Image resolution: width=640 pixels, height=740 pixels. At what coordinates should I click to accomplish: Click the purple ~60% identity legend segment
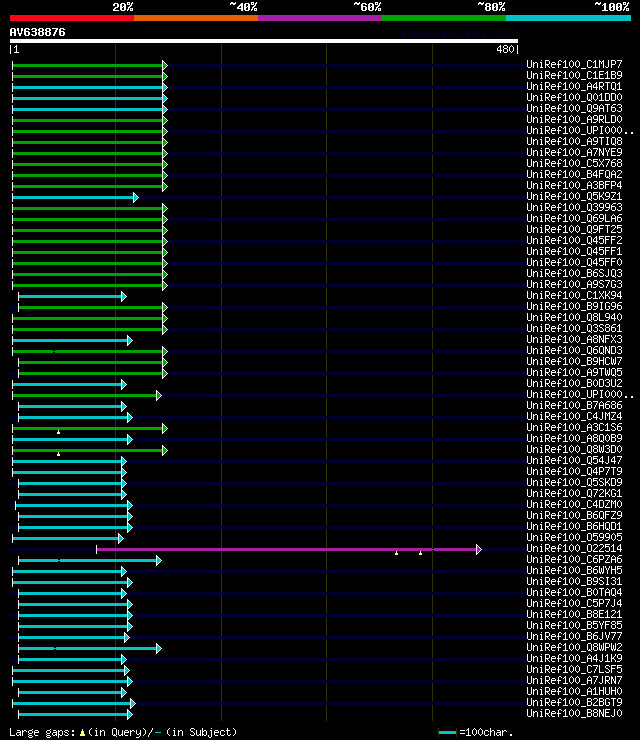click(320, 18)
